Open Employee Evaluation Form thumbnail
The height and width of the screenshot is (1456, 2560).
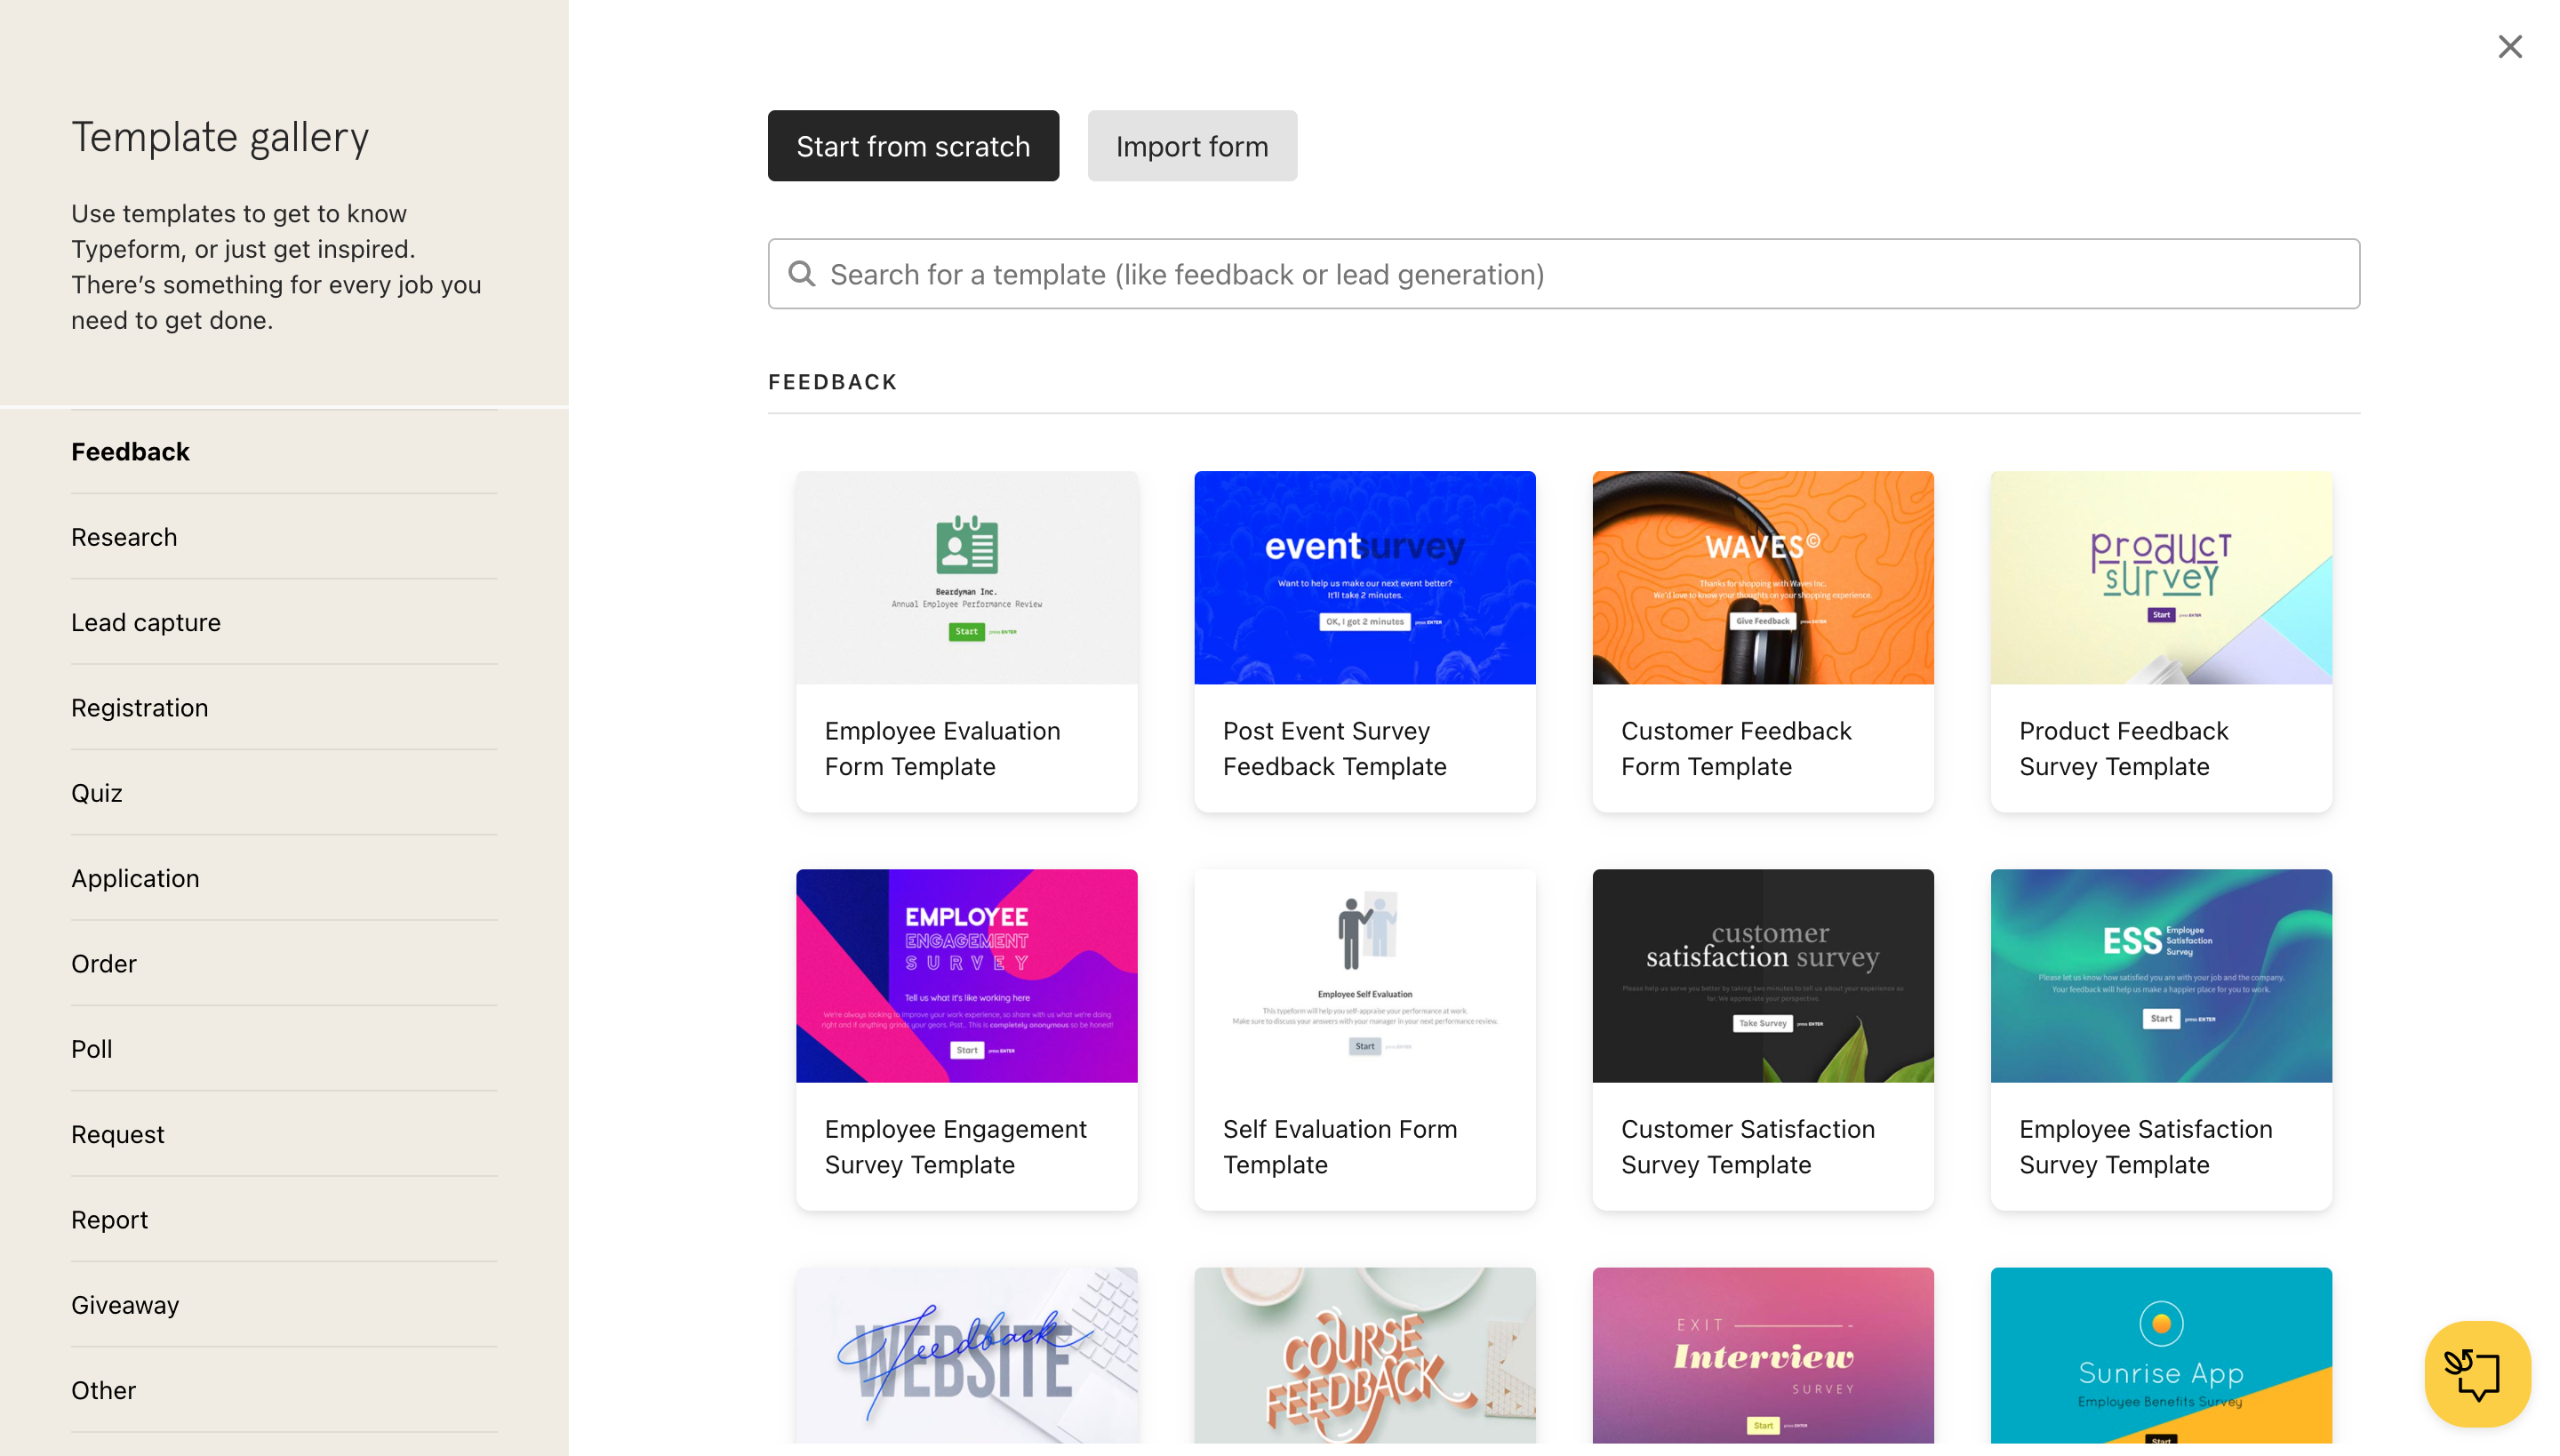click(x=966, y=577)
